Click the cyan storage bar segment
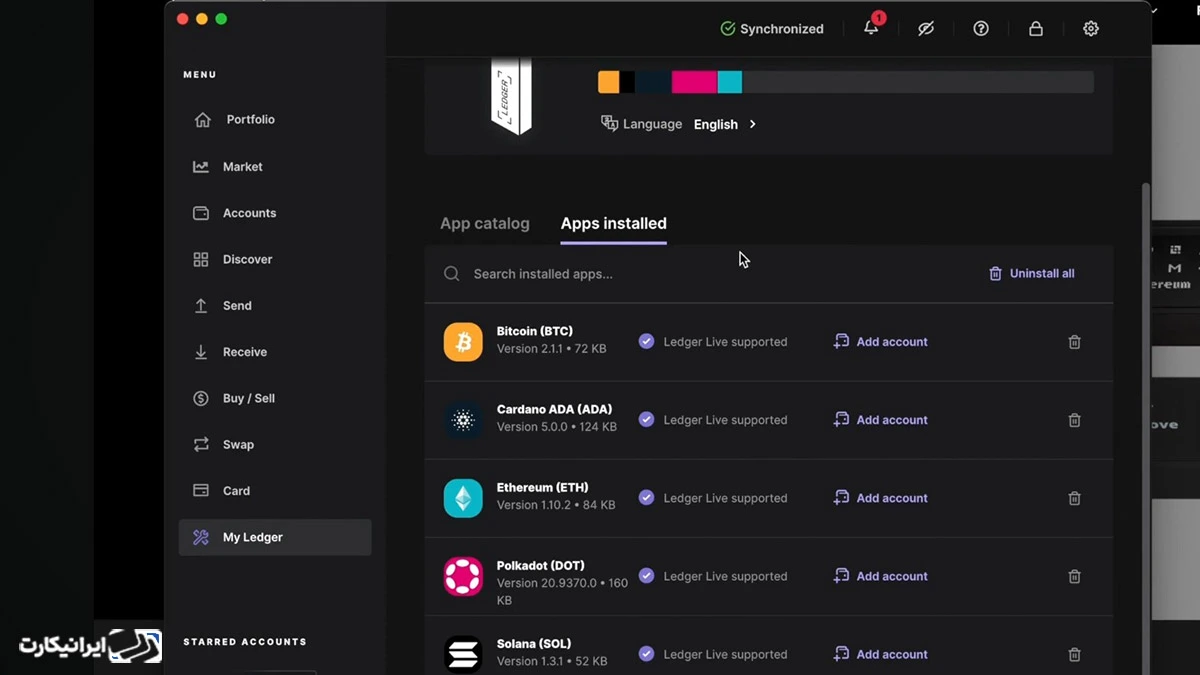The image size is (1200, 675). coord(730,82)
